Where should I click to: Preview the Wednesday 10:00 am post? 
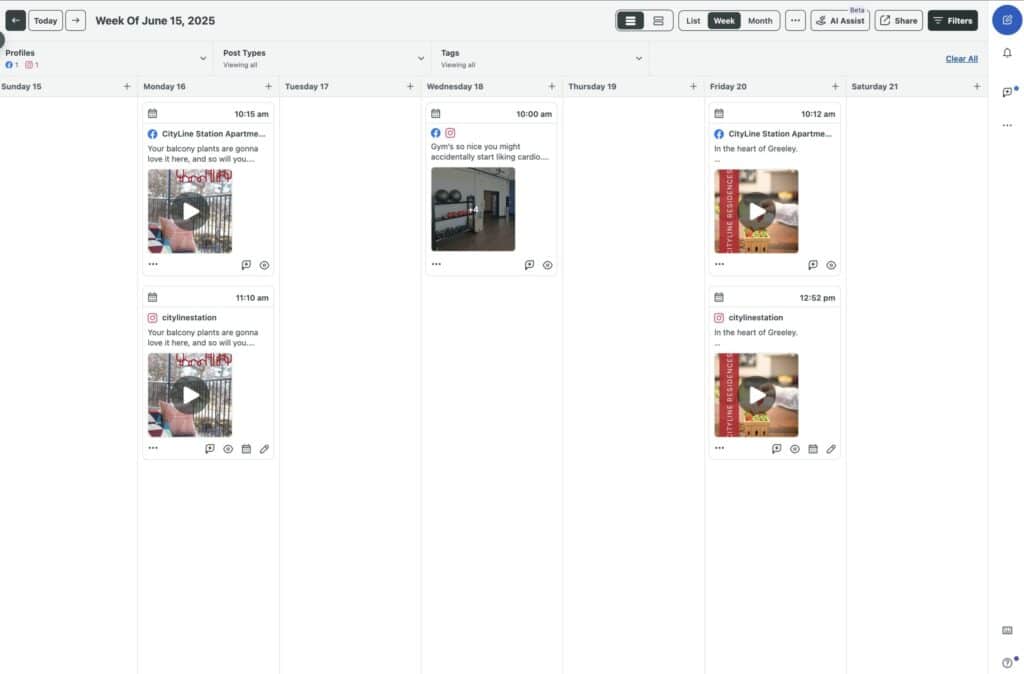click(548, 265)
